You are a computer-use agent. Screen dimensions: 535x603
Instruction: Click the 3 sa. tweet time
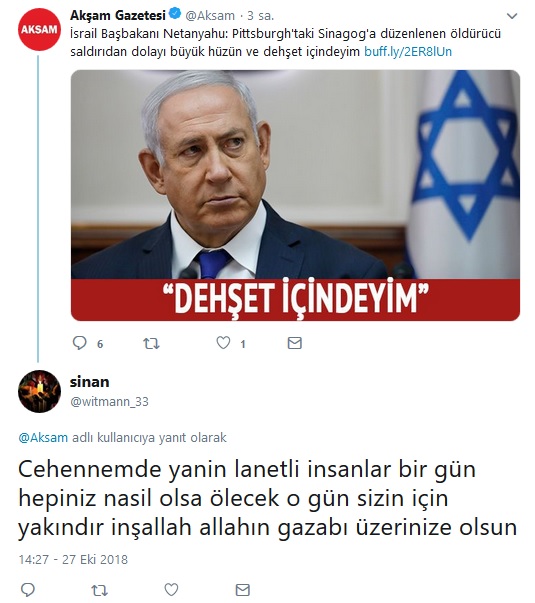pyautogui.click(x=260, y=16)
